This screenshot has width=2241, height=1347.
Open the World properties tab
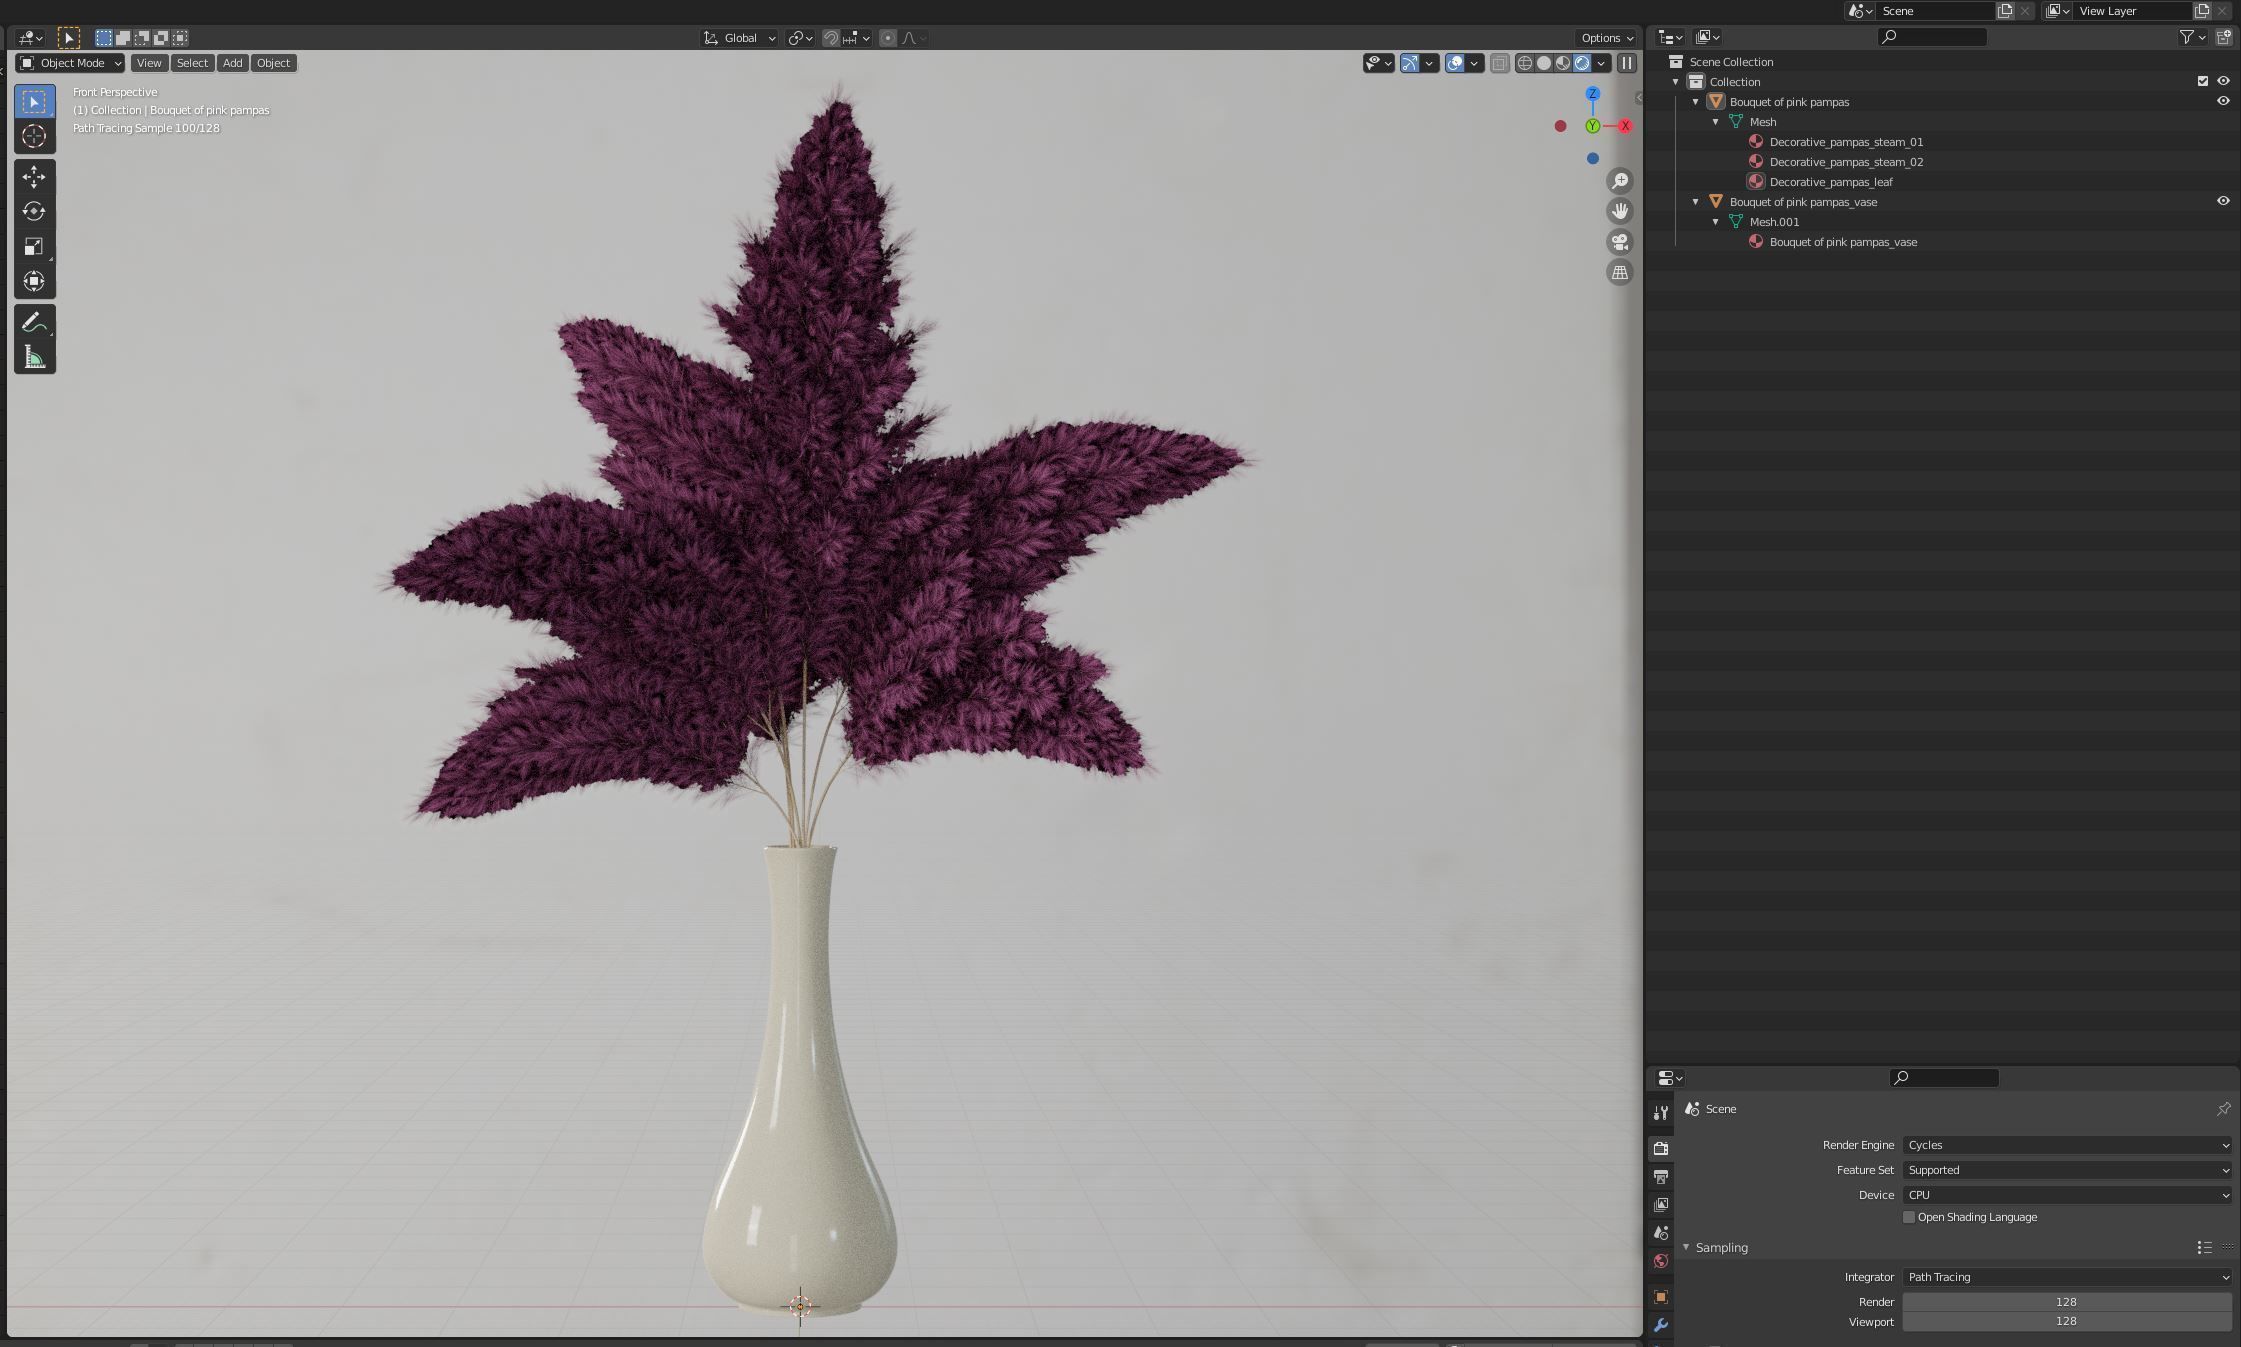[1661, 1261]
